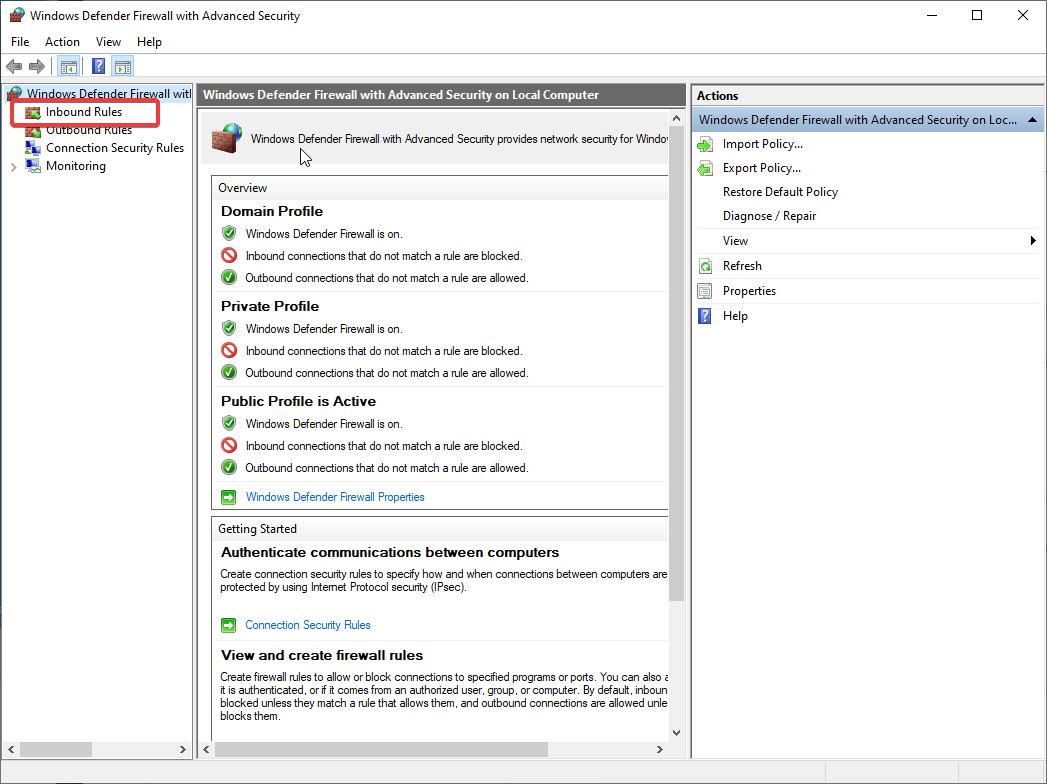This screenshot has width=1047, height=784.
Task: Click center pane horizontal scrollbar left arrow
Action: click(206, 750)
